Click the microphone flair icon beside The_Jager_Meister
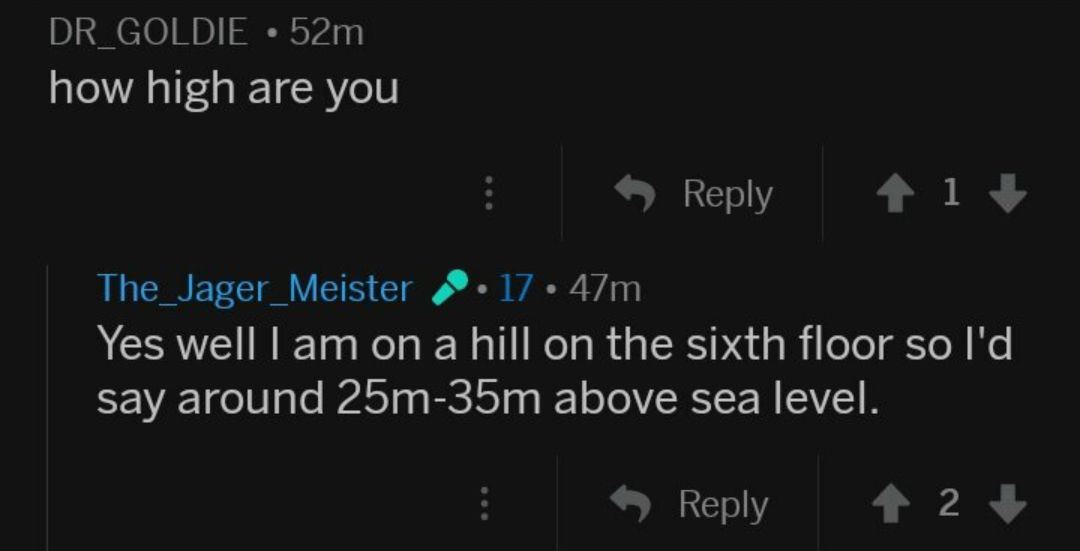Screen dimensions: 1080x551 point(447,289)
